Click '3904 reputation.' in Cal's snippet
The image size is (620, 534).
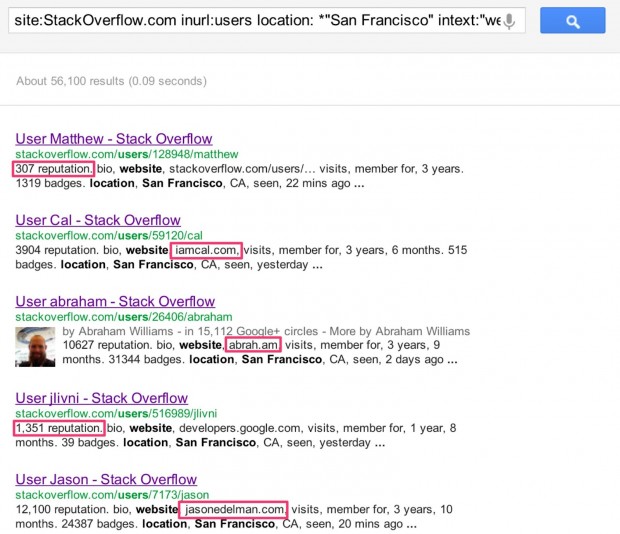point(57,250)
